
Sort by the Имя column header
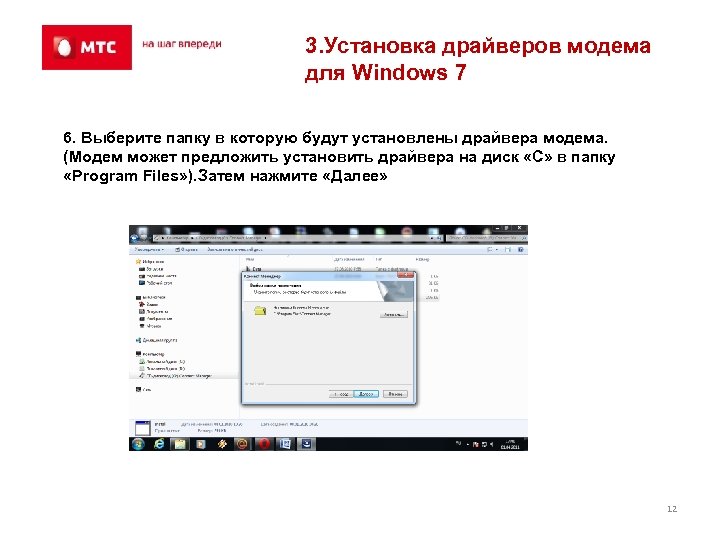(251, 259)
